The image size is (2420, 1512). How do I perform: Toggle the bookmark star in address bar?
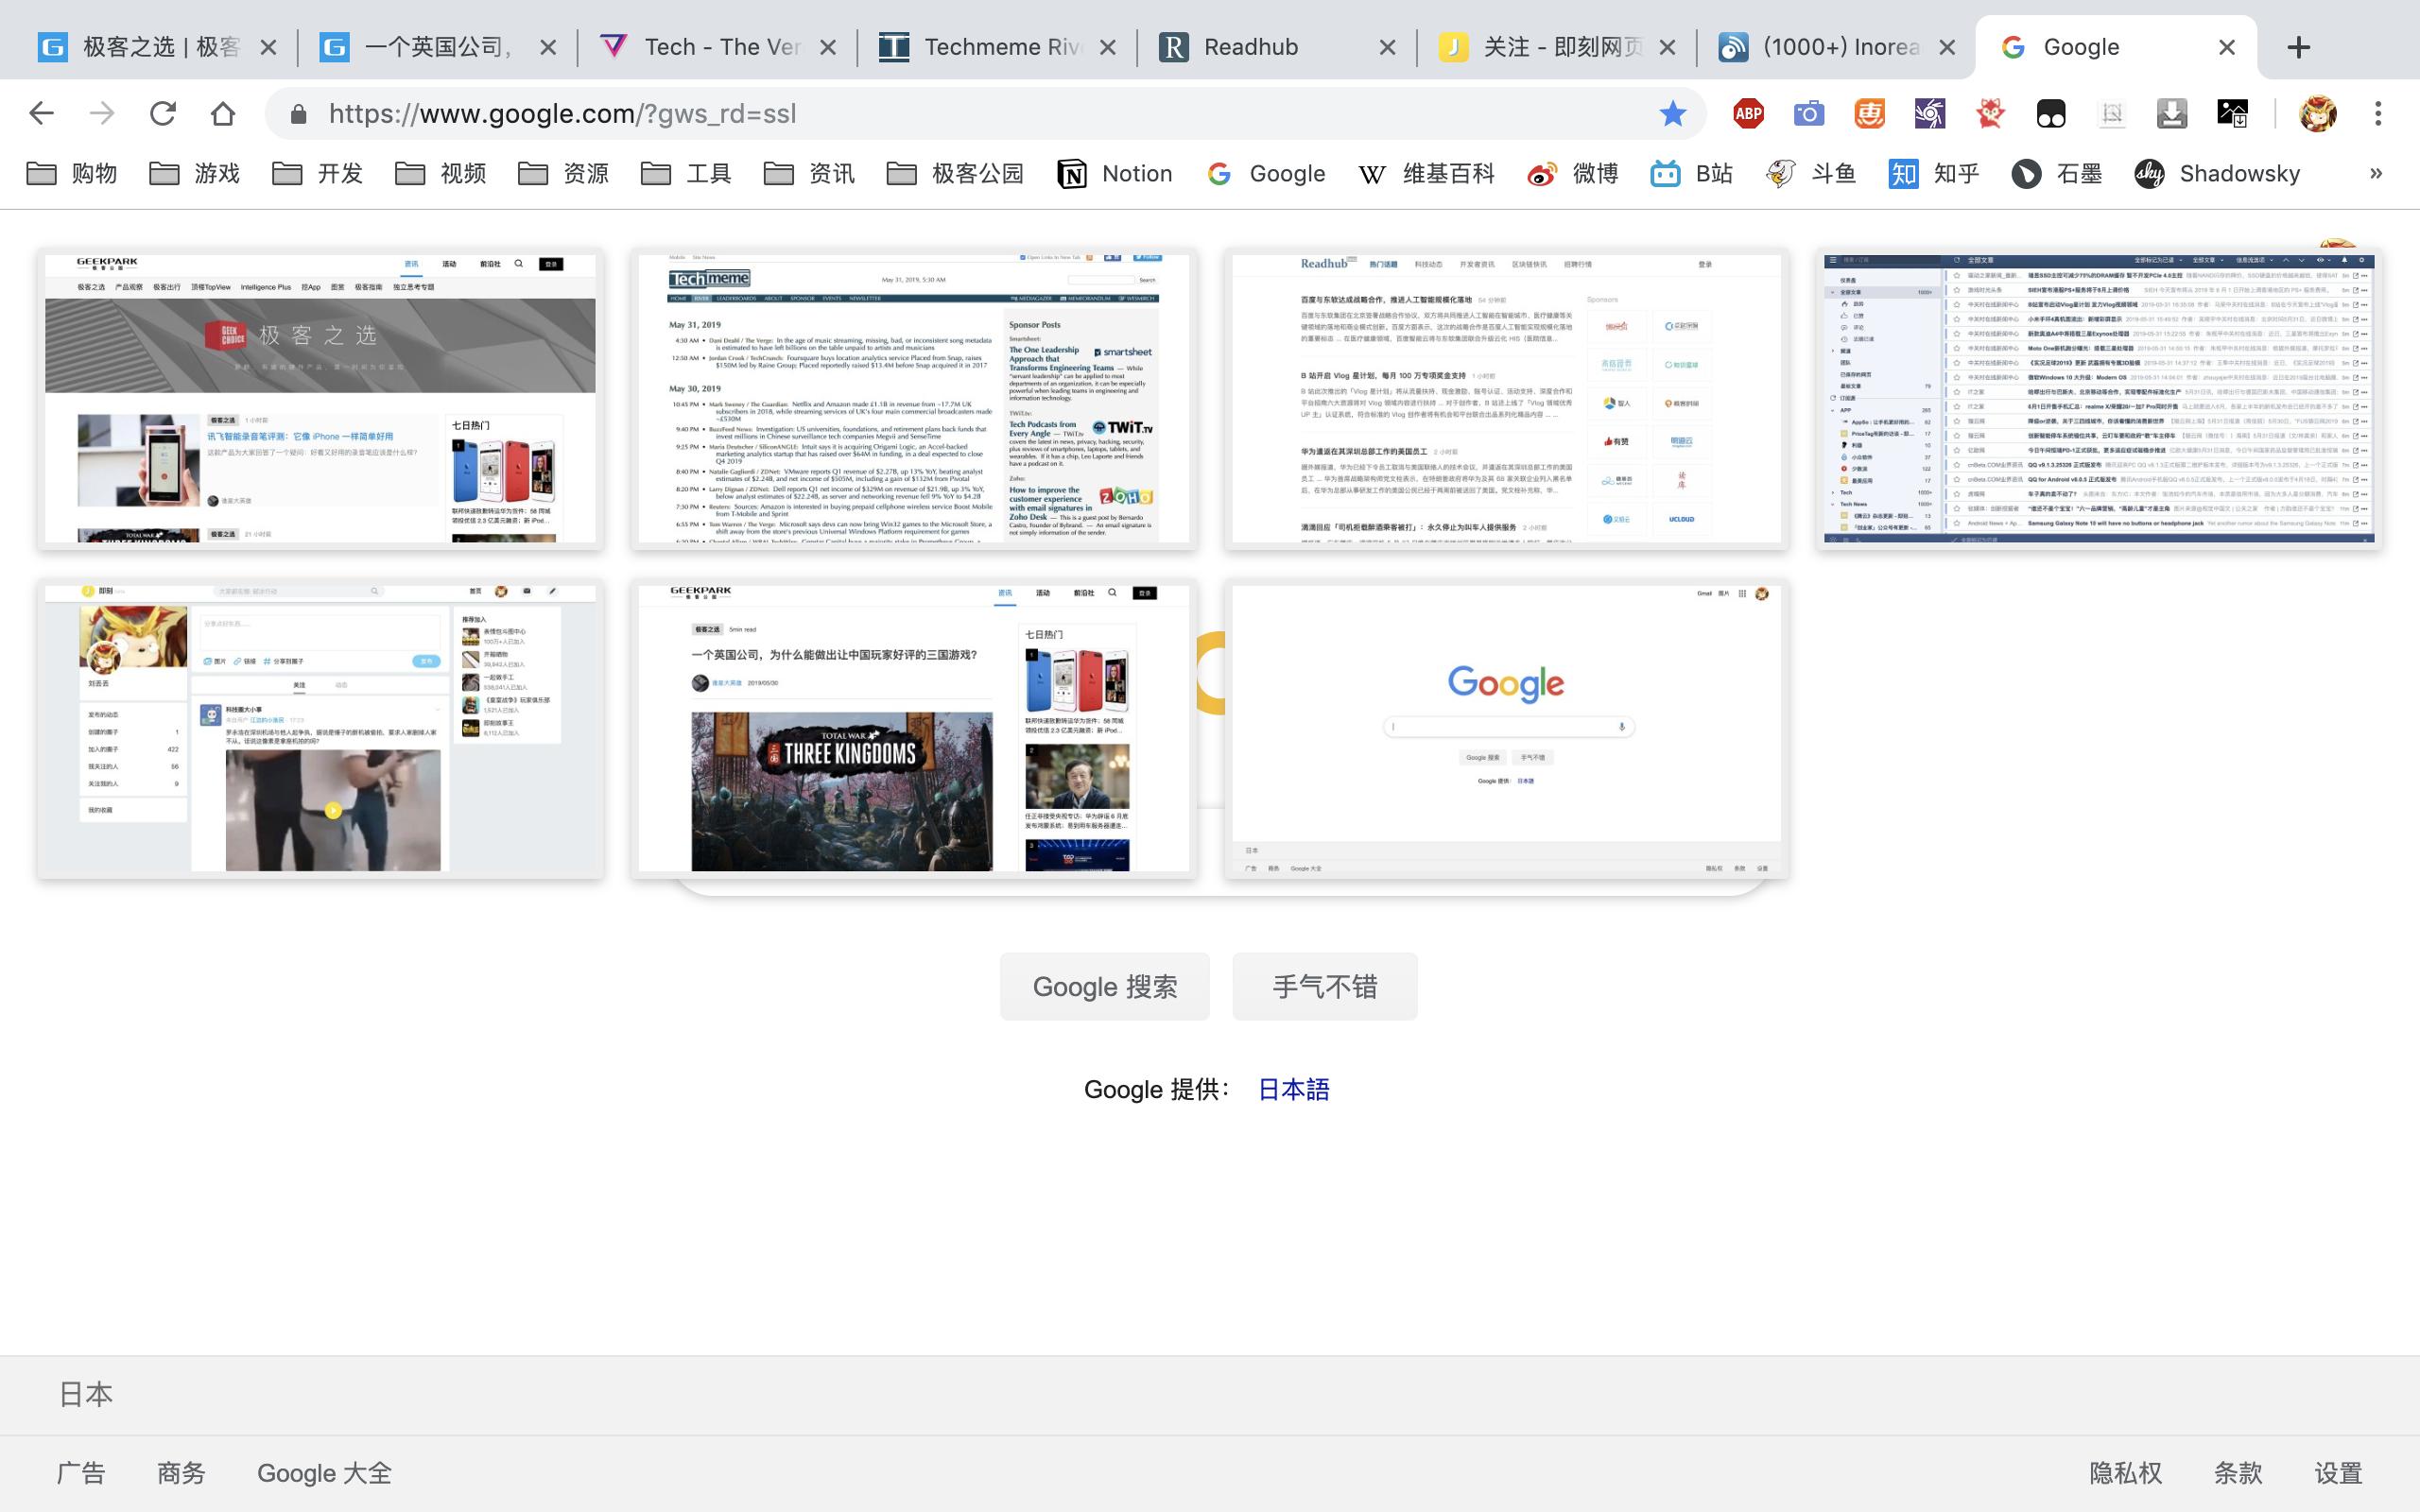pyautogui.click(x=1671, y=113)
